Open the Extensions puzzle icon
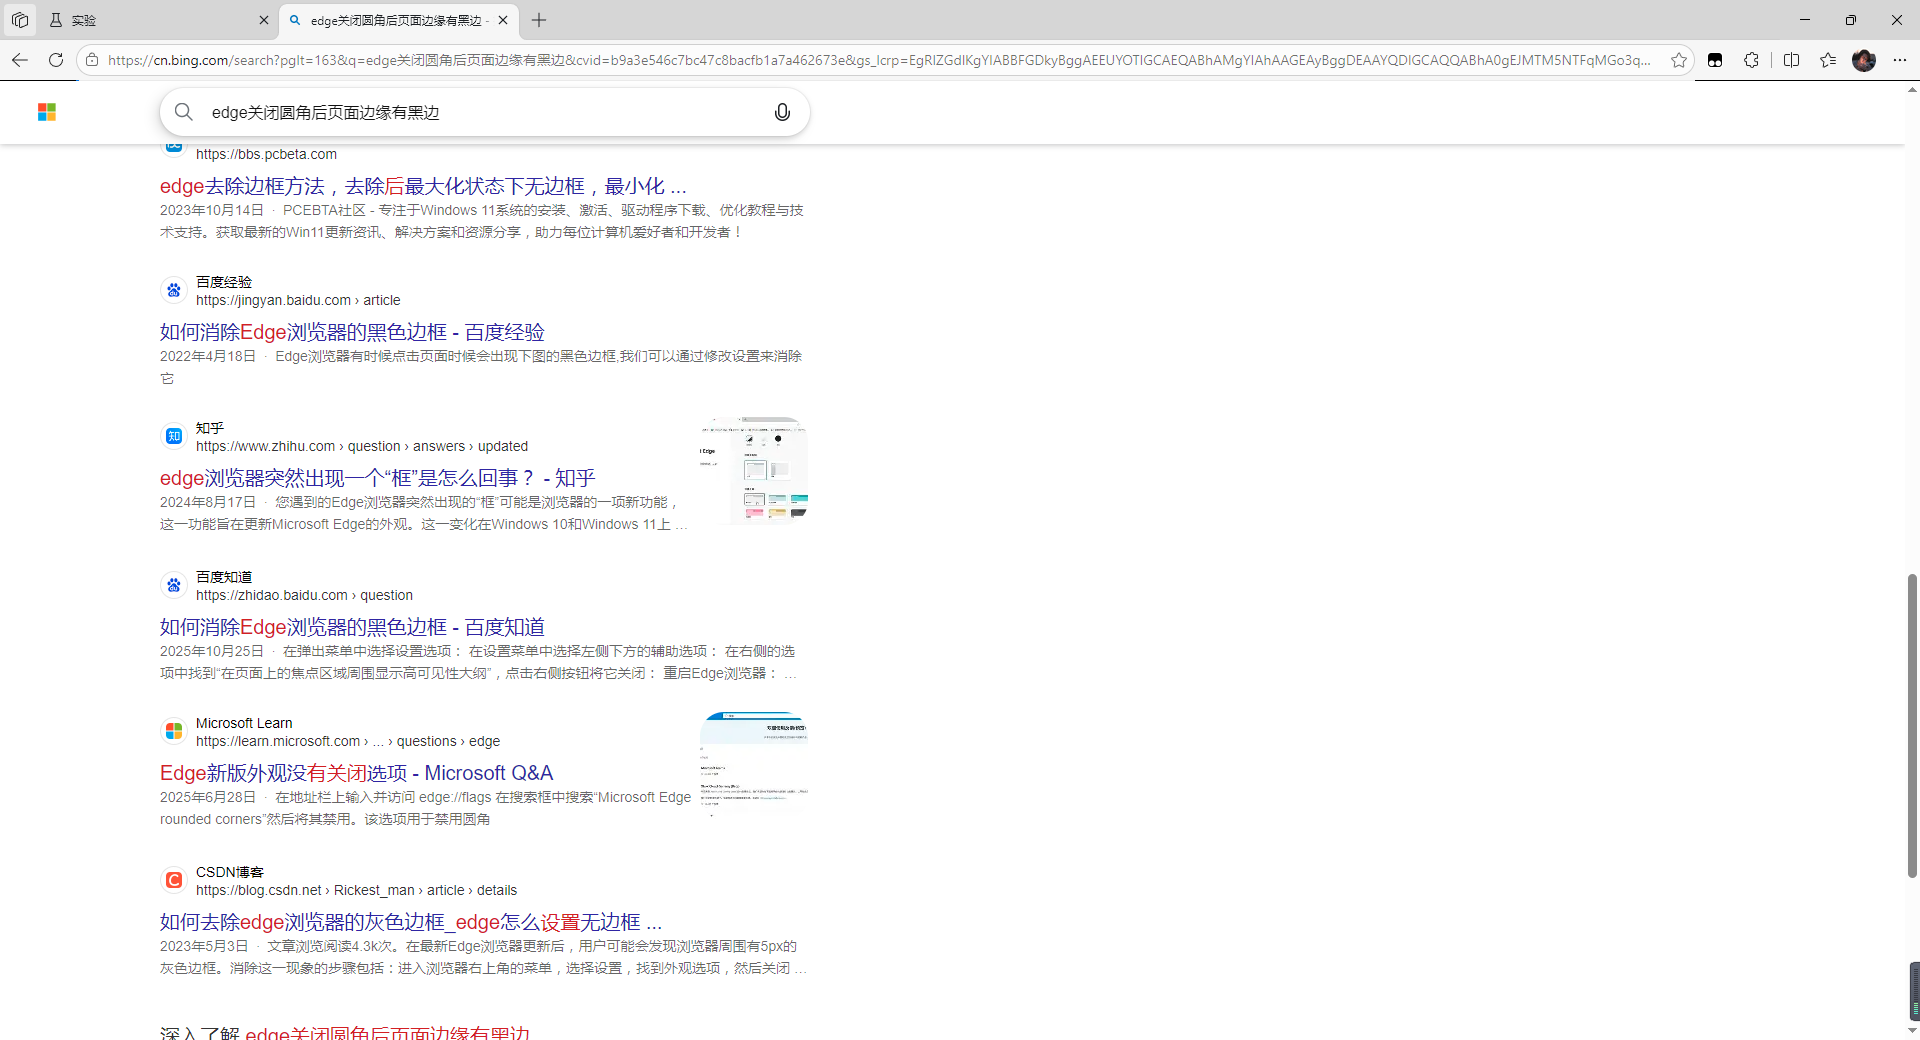Viewport: 1920px width, 1040px height. 1751,60
